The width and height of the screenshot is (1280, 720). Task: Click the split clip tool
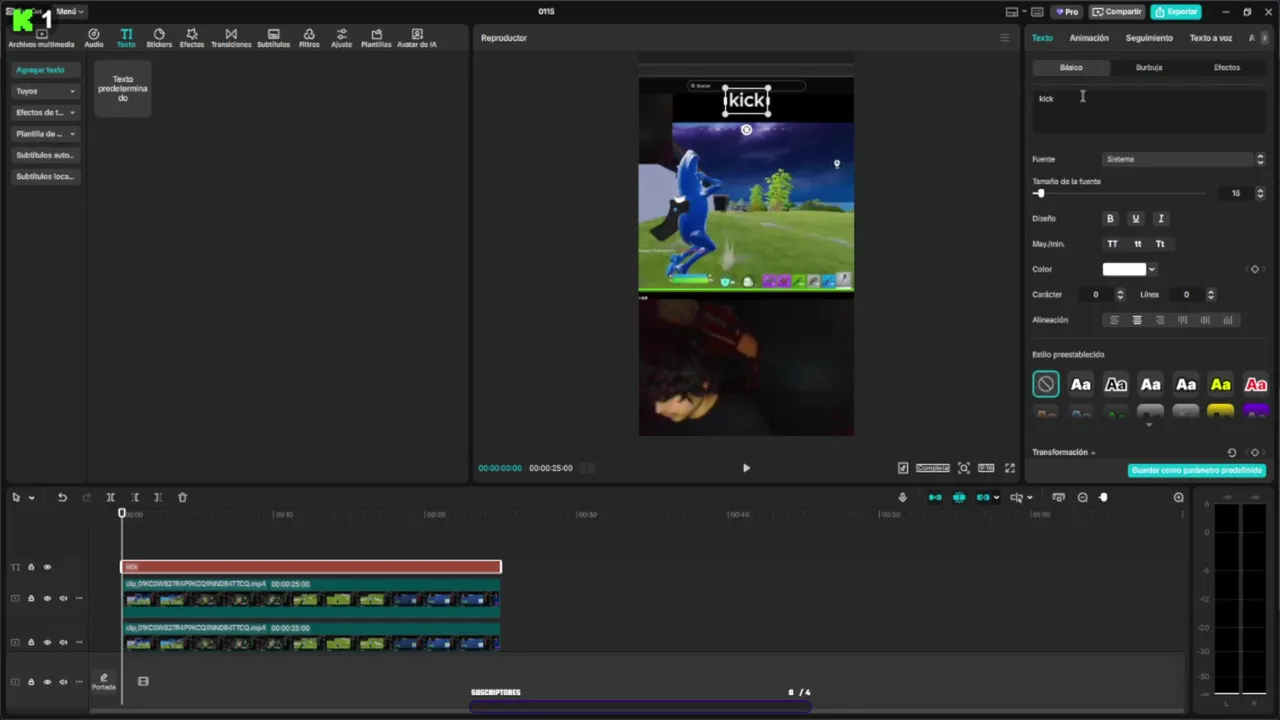[111, 497]
